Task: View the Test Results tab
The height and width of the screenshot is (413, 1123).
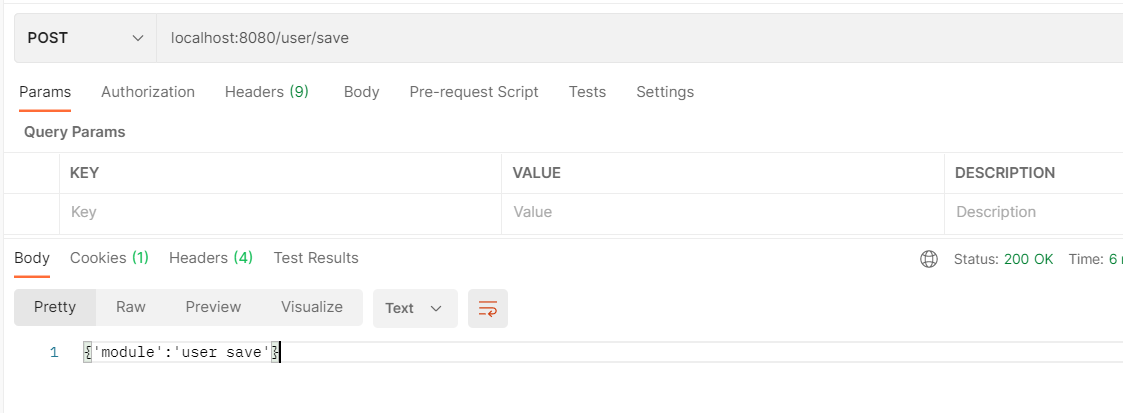Action: (x=316, y=258)
